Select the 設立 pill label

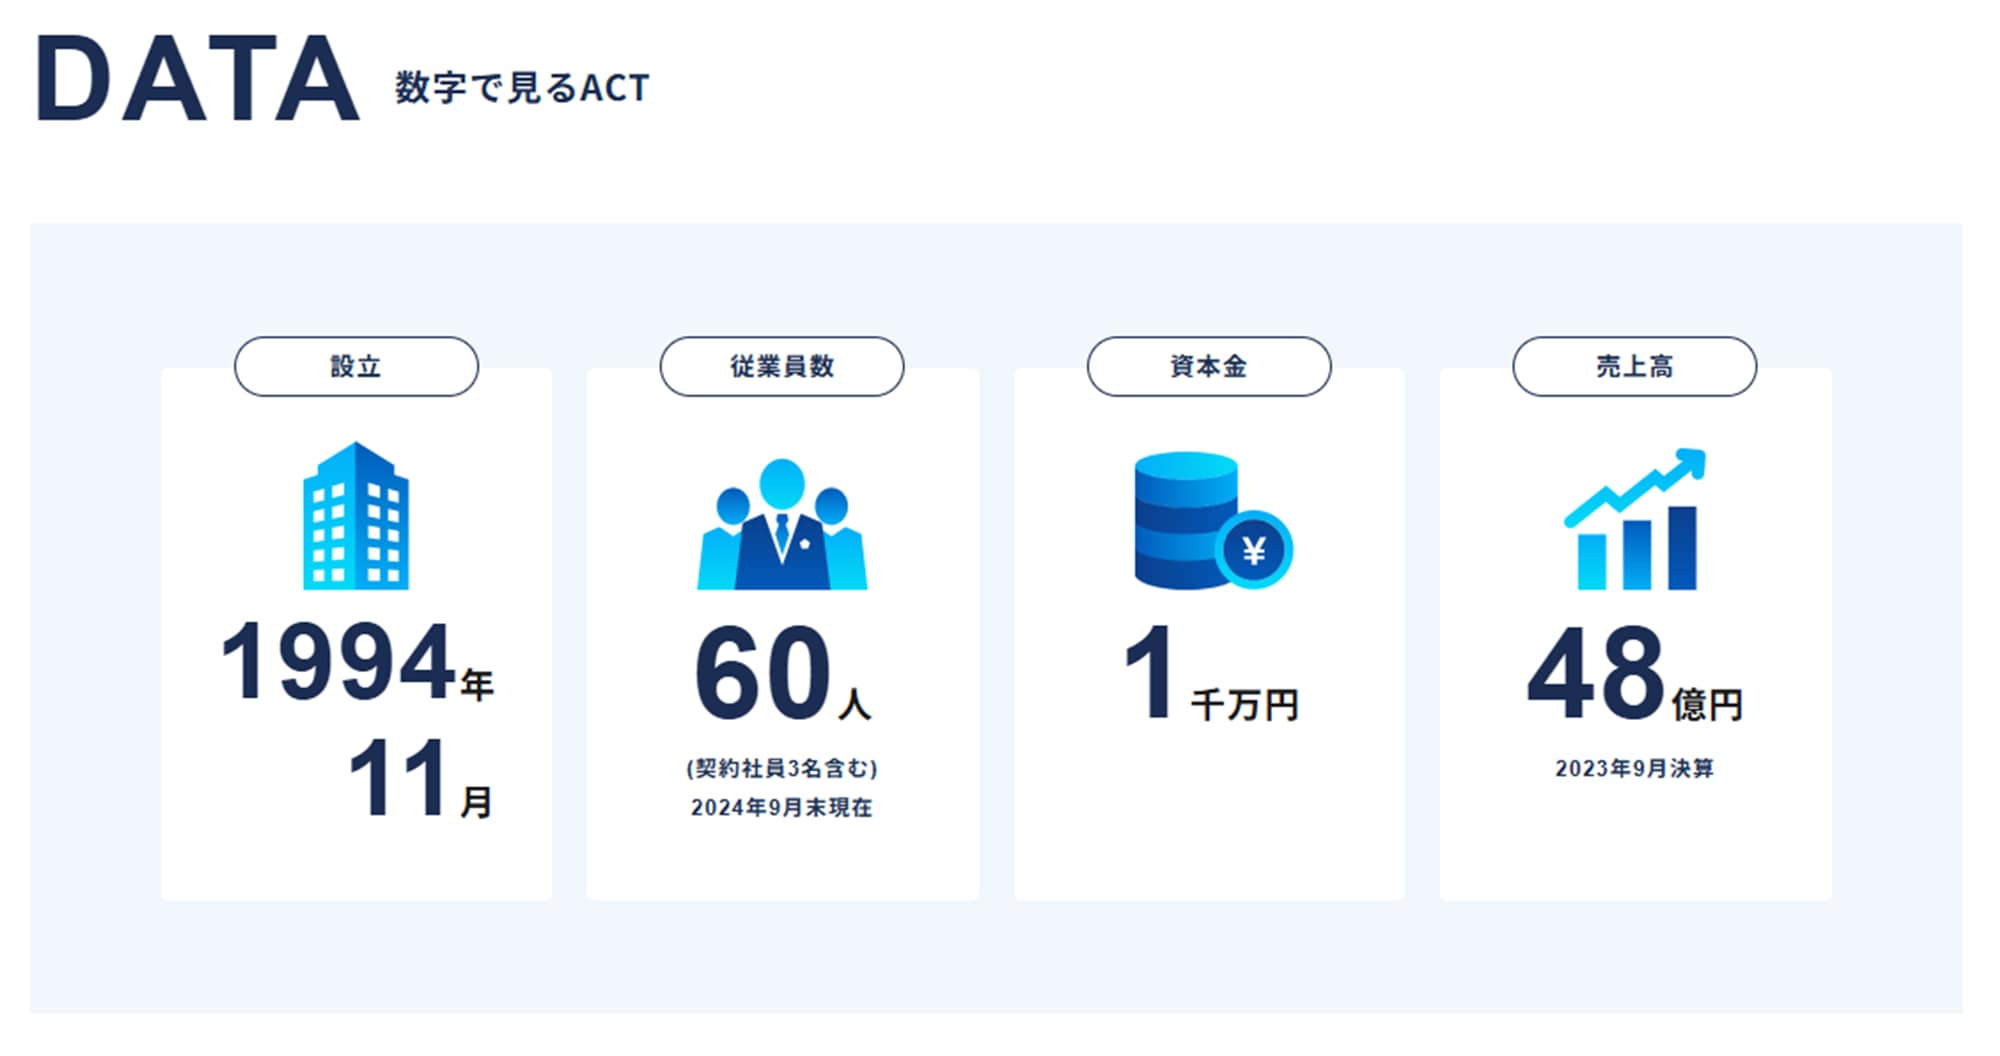pyautogui.click(x=355, y=366)
